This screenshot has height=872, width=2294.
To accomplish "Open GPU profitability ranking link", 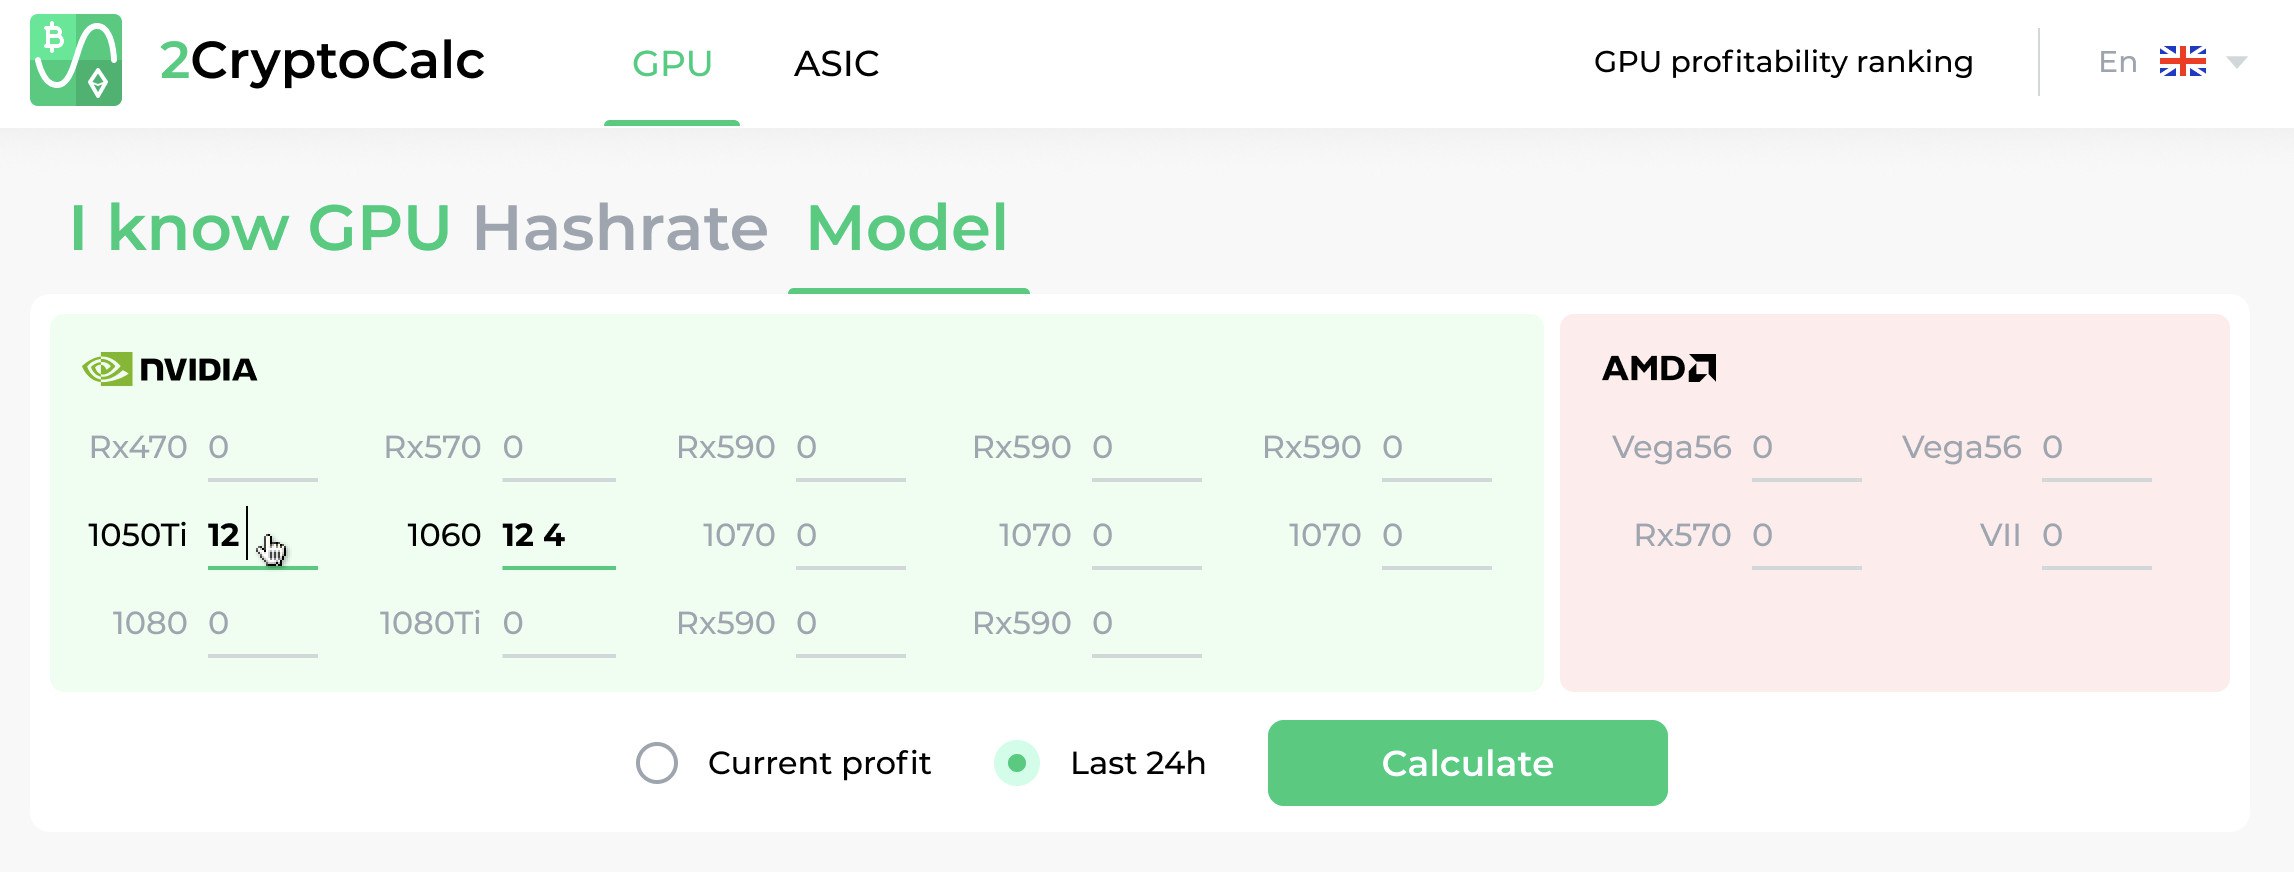I will click(1783, 62).
